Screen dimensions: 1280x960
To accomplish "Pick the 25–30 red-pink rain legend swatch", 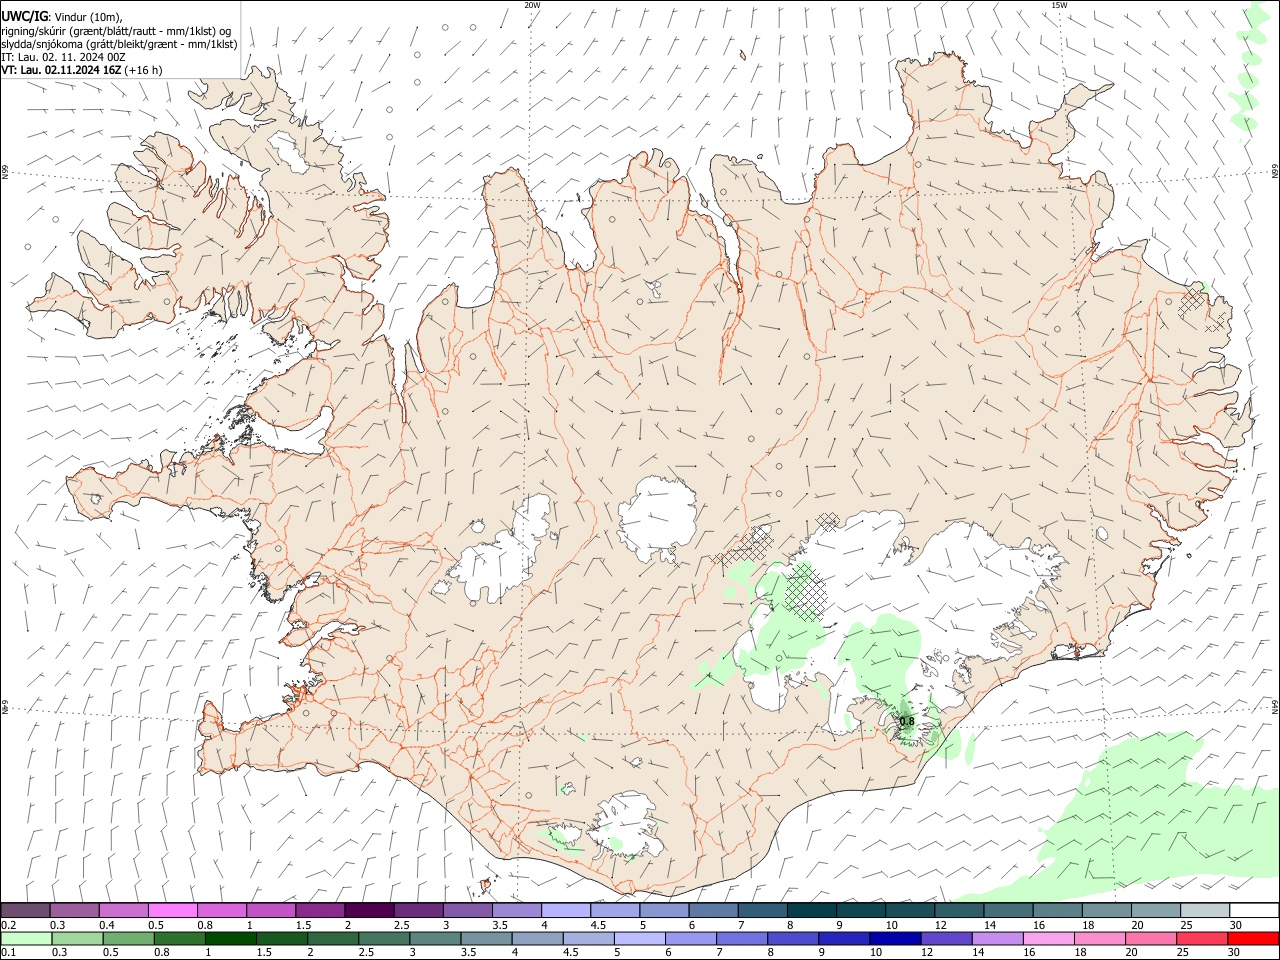I will click(x=1201, y=938).
